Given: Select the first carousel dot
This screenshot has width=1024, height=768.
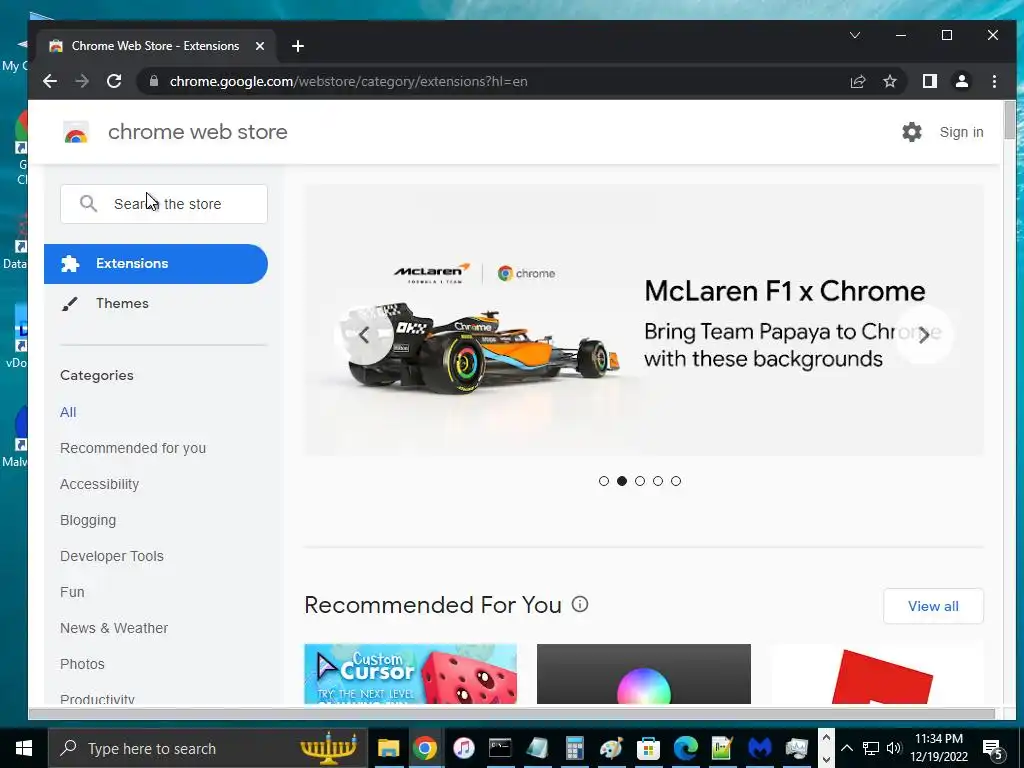Looking at the screenshot, I should coord(603,481).
